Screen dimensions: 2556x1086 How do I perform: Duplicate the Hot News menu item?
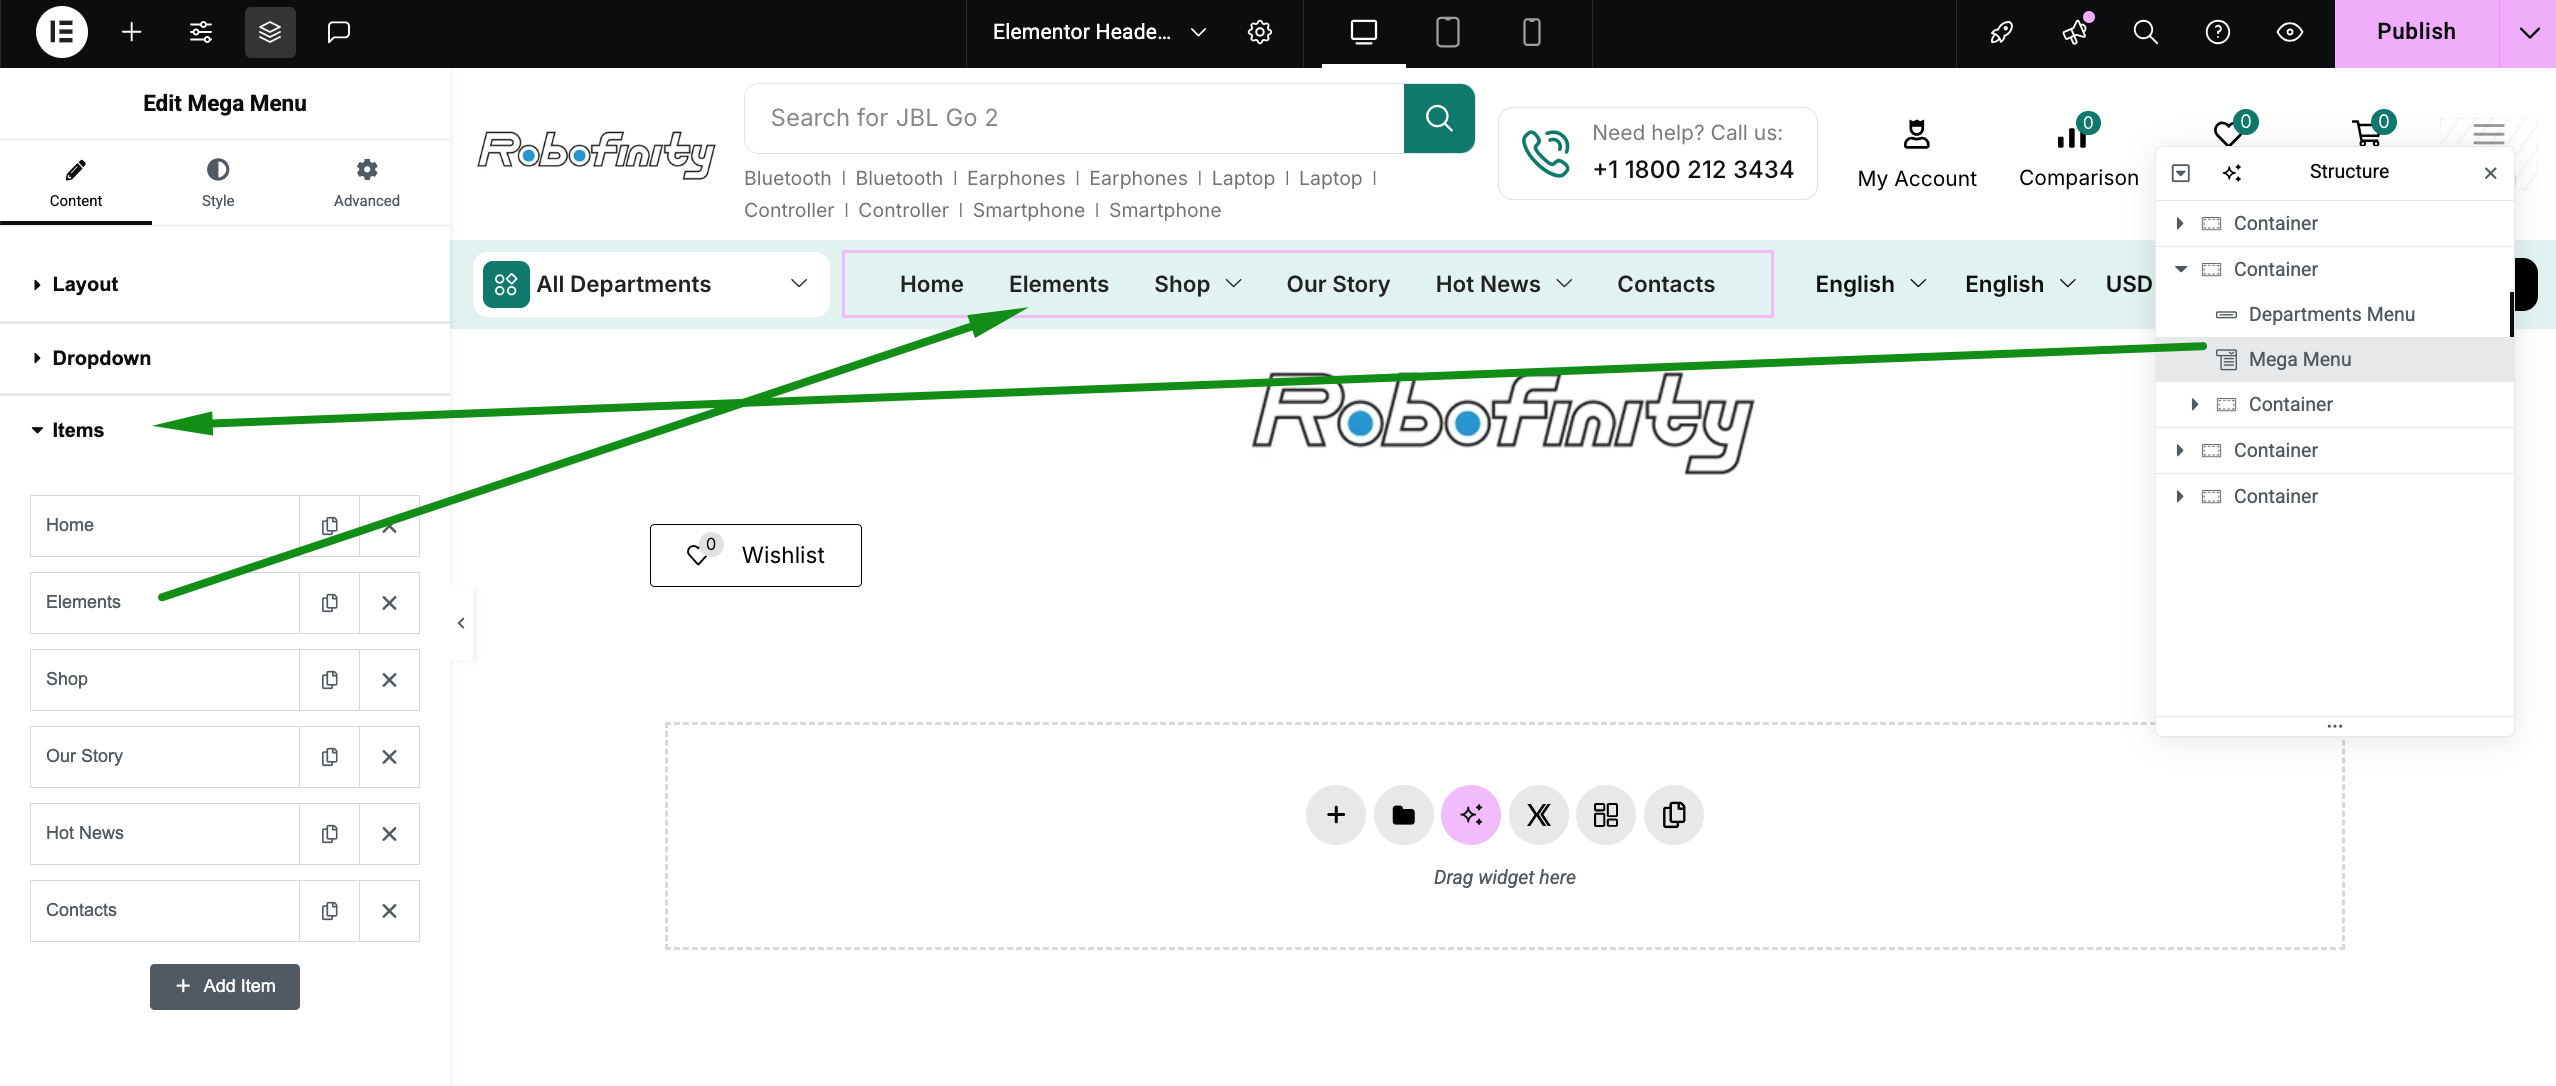click(x=329, y=834)
